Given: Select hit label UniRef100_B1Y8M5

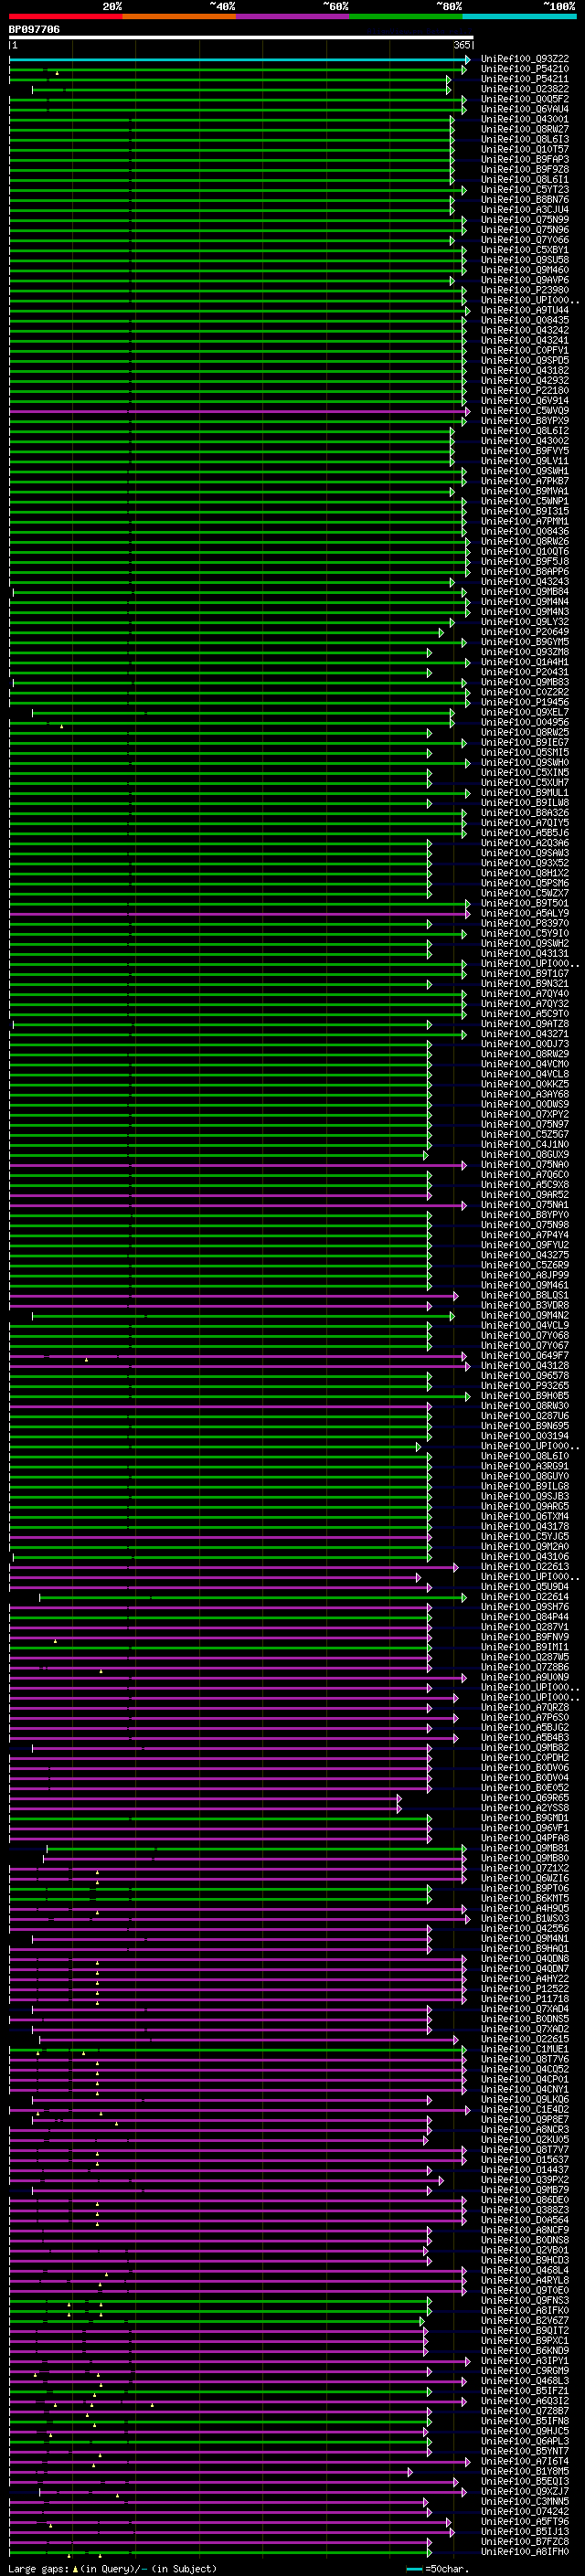Looking at the screenshot, I should click(525, 2471).
